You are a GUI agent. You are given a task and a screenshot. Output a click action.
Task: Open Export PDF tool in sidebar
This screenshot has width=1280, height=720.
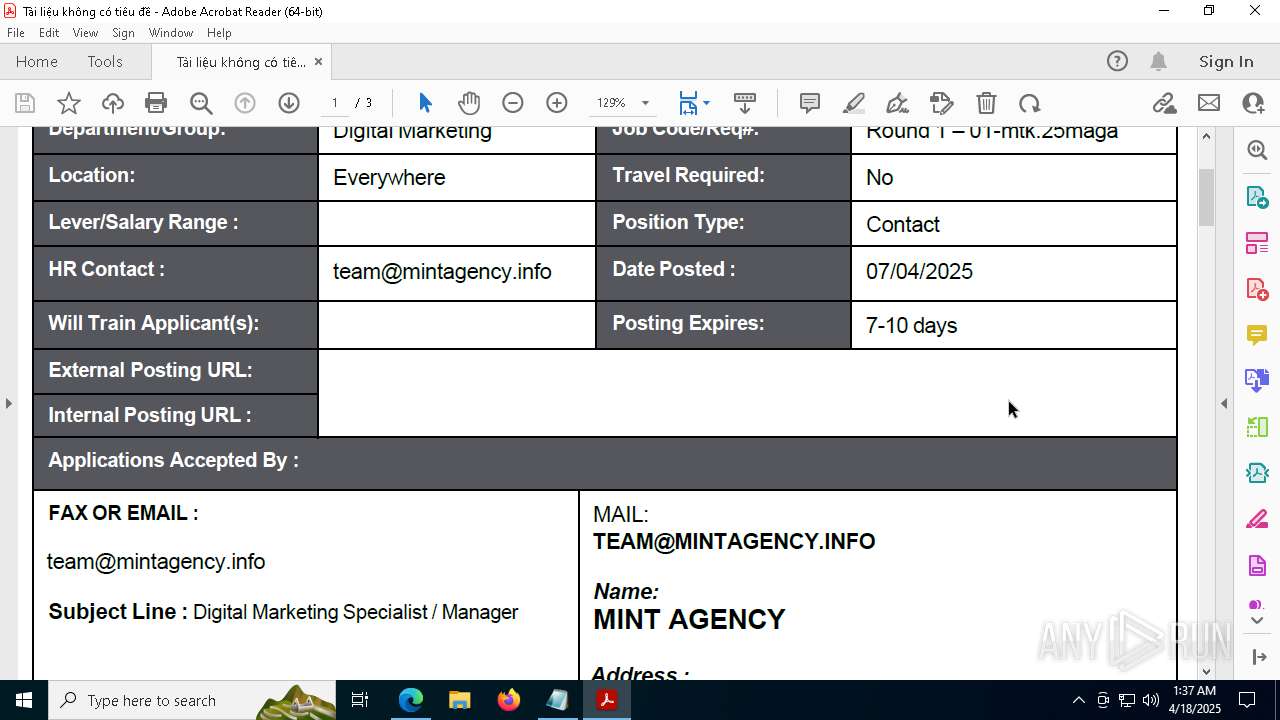click(1257, 197)
